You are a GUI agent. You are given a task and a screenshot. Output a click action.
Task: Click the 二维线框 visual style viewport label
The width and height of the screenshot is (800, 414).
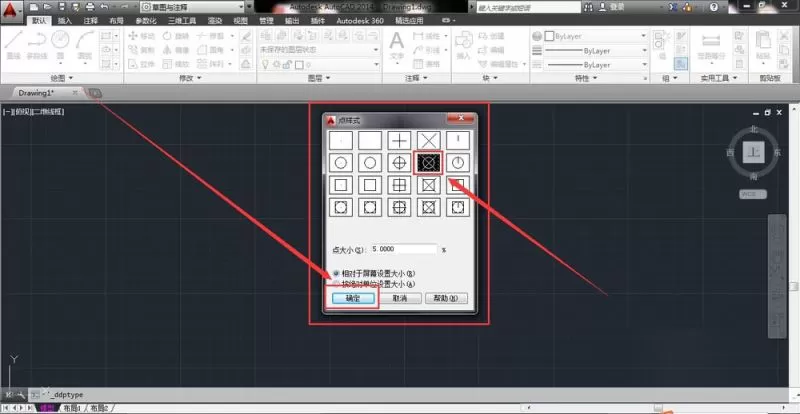pos(48,112)
